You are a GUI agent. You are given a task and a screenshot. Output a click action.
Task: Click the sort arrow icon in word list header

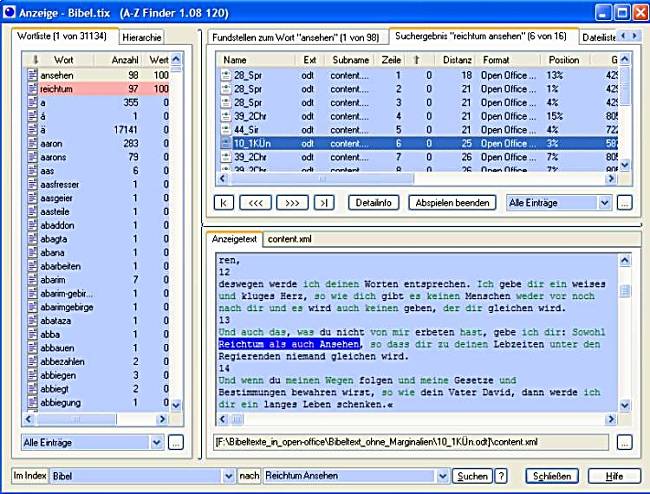tap(36, 60)
